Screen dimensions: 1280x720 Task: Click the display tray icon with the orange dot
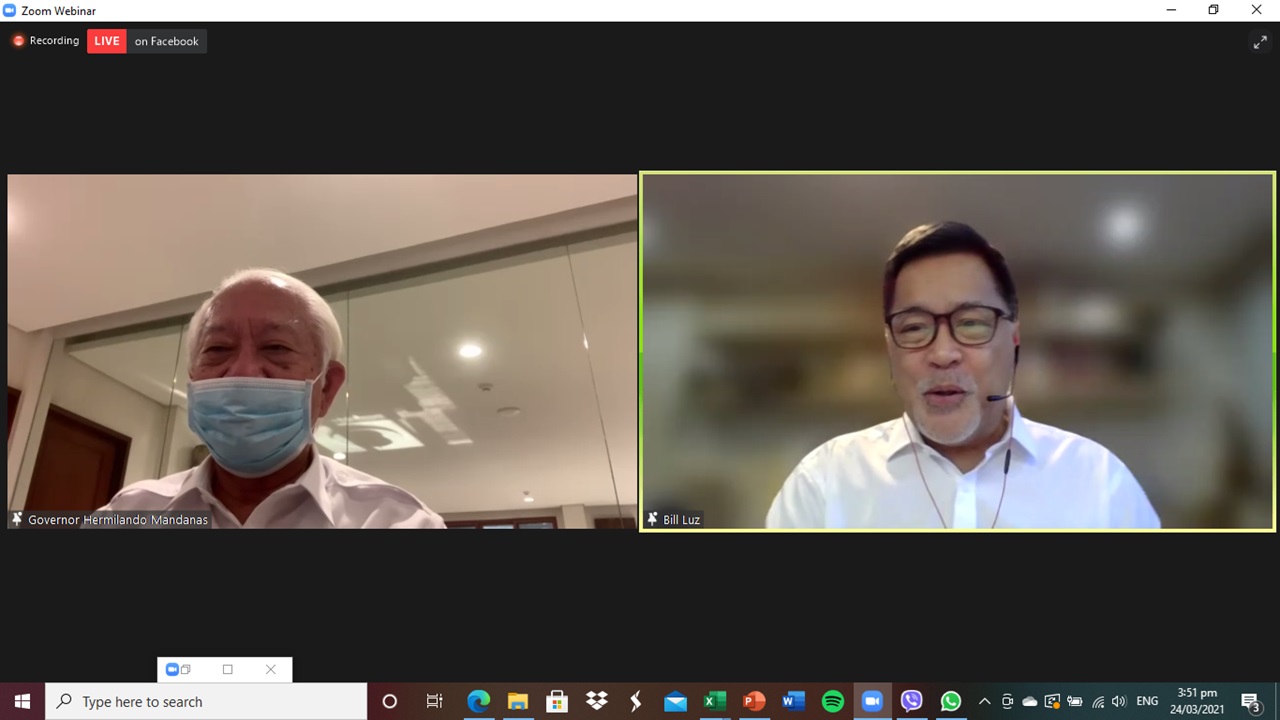[x=1052, y=701]
